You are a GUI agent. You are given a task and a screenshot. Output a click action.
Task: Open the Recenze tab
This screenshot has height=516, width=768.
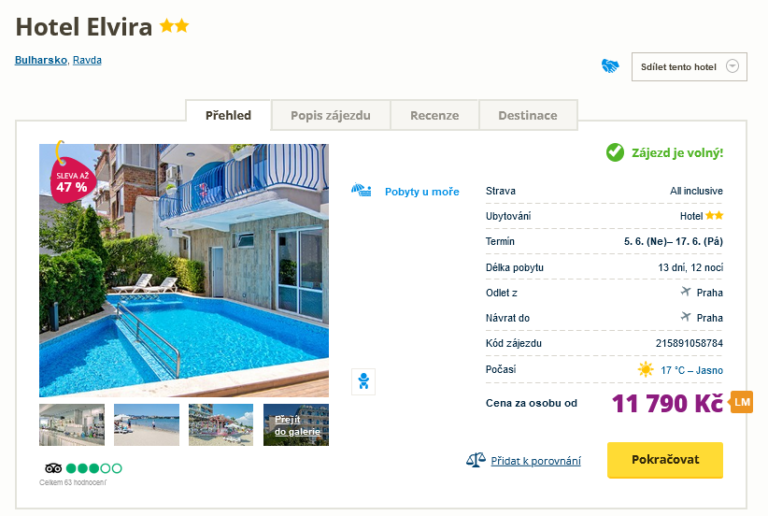tap(434, 116)
